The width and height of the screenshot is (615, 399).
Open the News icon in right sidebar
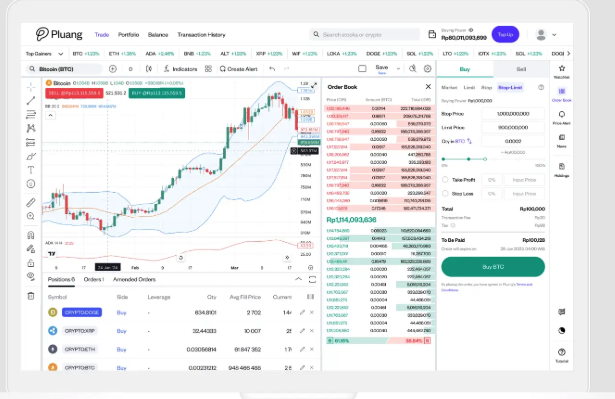(x=562, y=138)
